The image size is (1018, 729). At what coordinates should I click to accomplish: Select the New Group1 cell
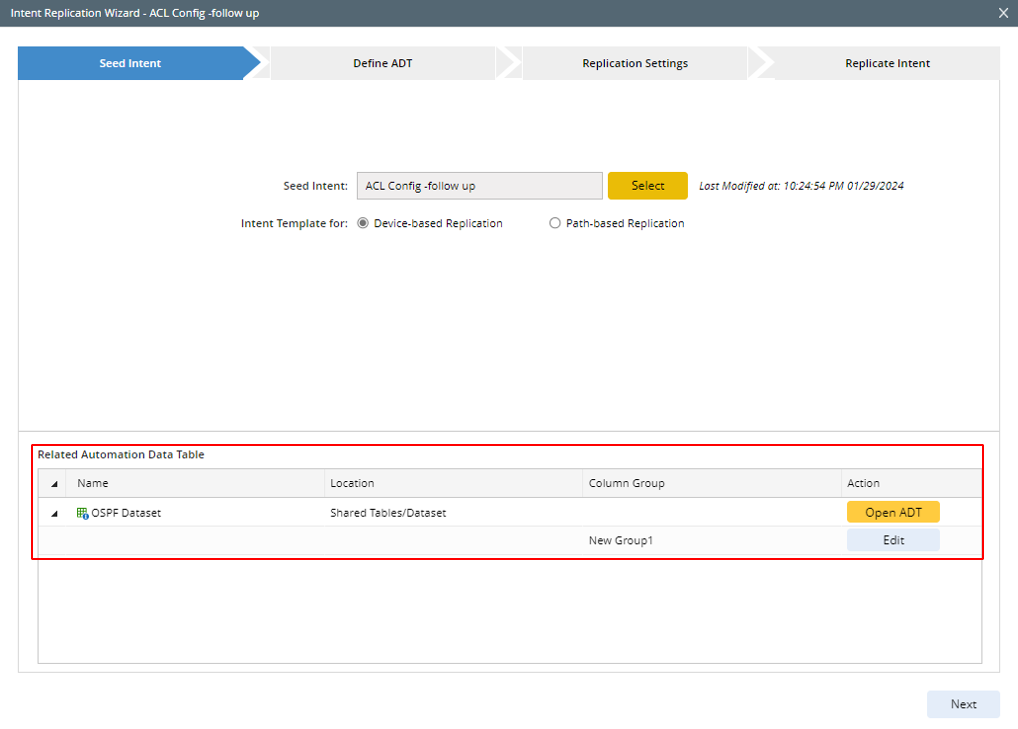pos(620,541)
